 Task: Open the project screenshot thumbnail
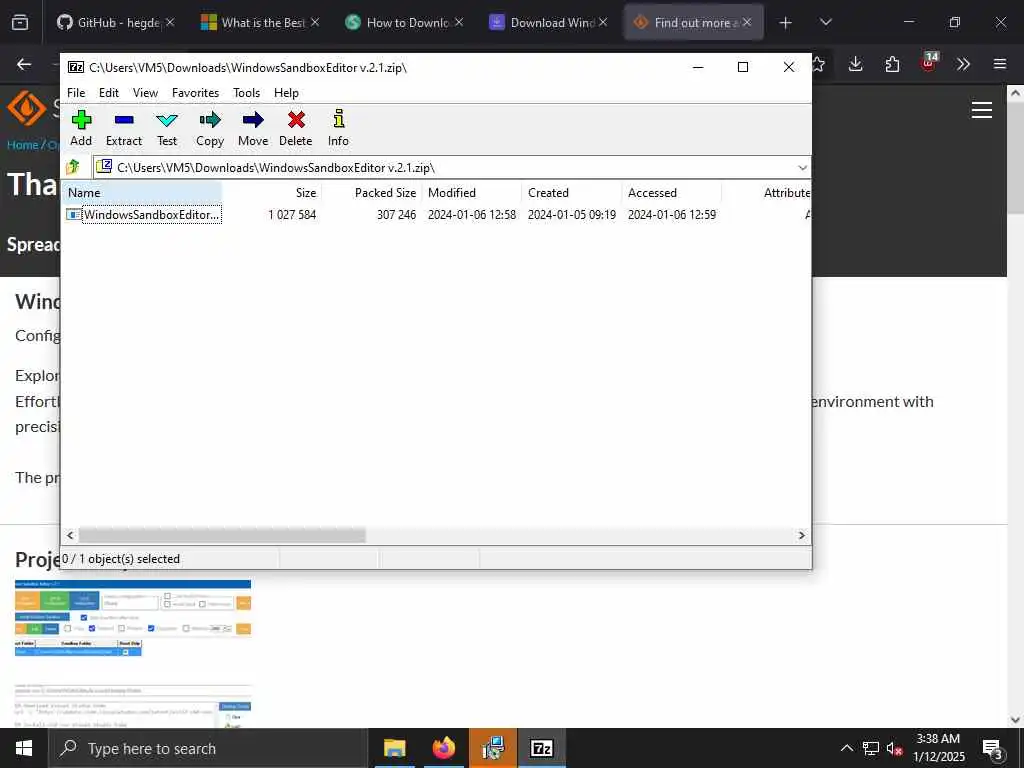click(x=133, y=653)
